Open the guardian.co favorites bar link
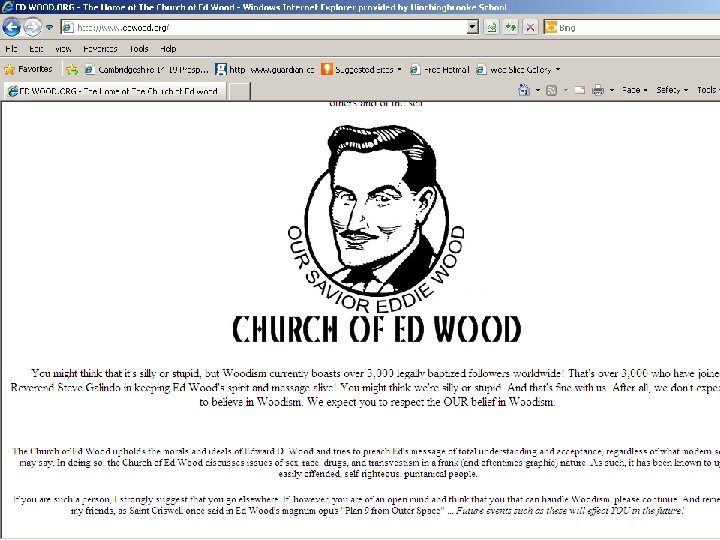The image size is (720, 540). [x=265, y=70]
